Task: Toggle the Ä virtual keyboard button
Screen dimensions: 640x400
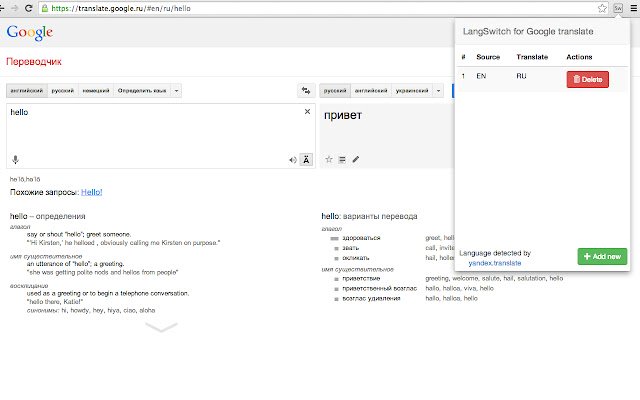Action: pyautogui.click(x=306, y=160)
